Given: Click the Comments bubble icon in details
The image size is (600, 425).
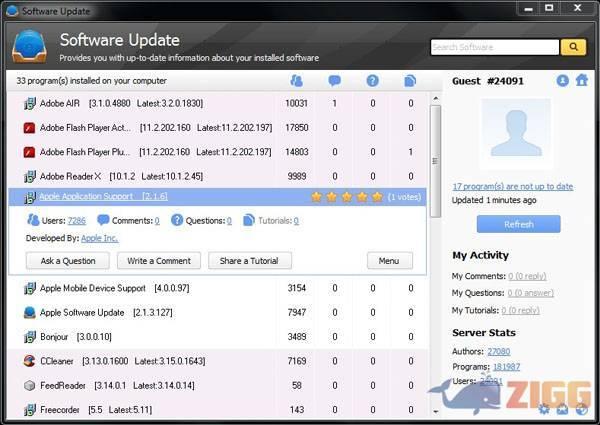Looking at the screenshot, I should 103,220.
